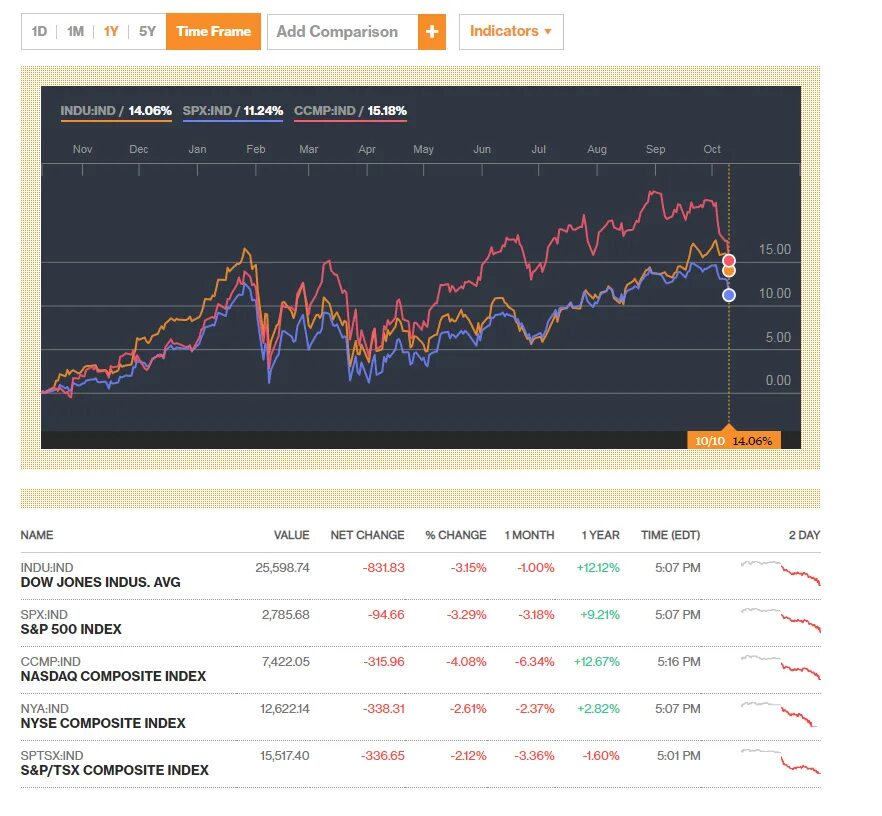The height and width of the screenshot is (816, 882).
Task: Click the 0.00 y-axis value
Action: [778, 381]
